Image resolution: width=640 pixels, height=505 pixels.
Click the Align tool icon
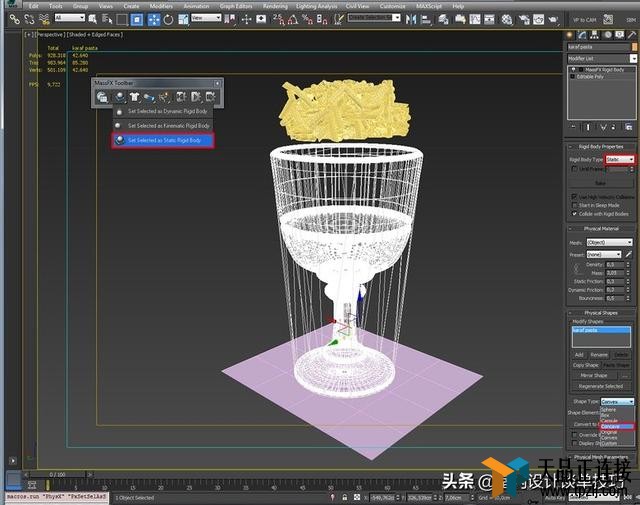point(426,19)
